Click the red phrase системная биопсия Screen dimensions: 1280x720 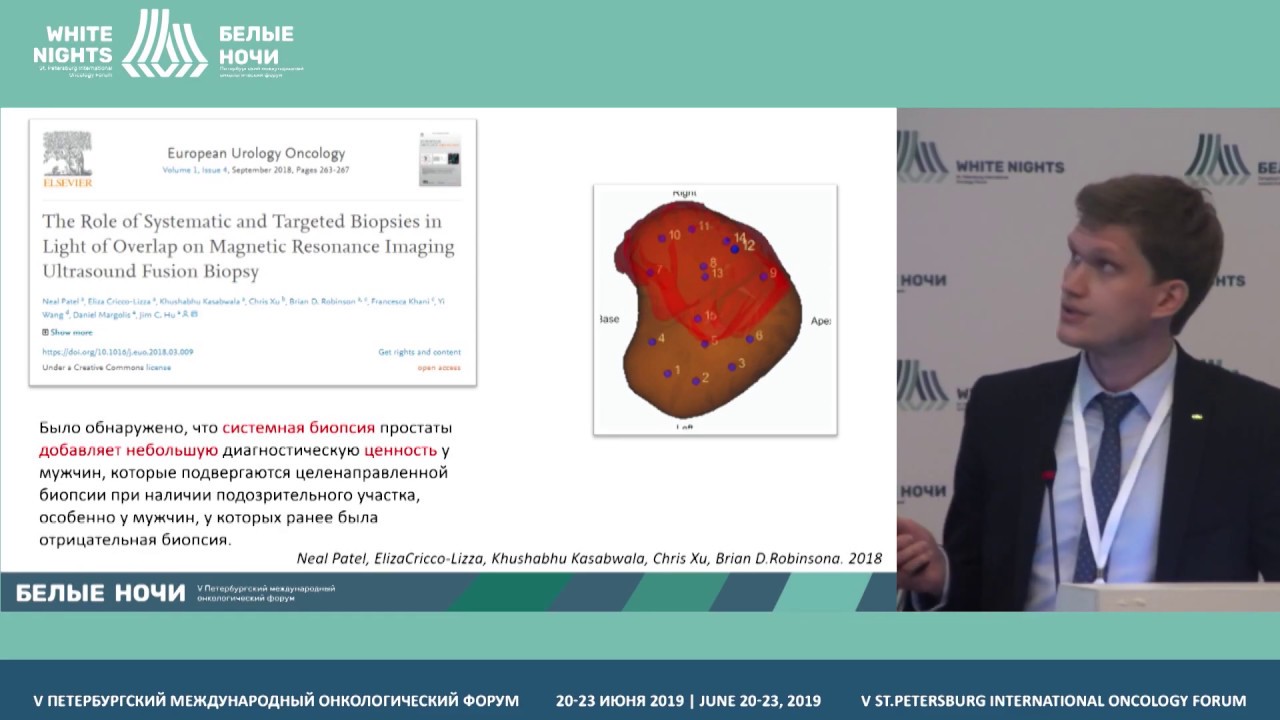point(299,427)
